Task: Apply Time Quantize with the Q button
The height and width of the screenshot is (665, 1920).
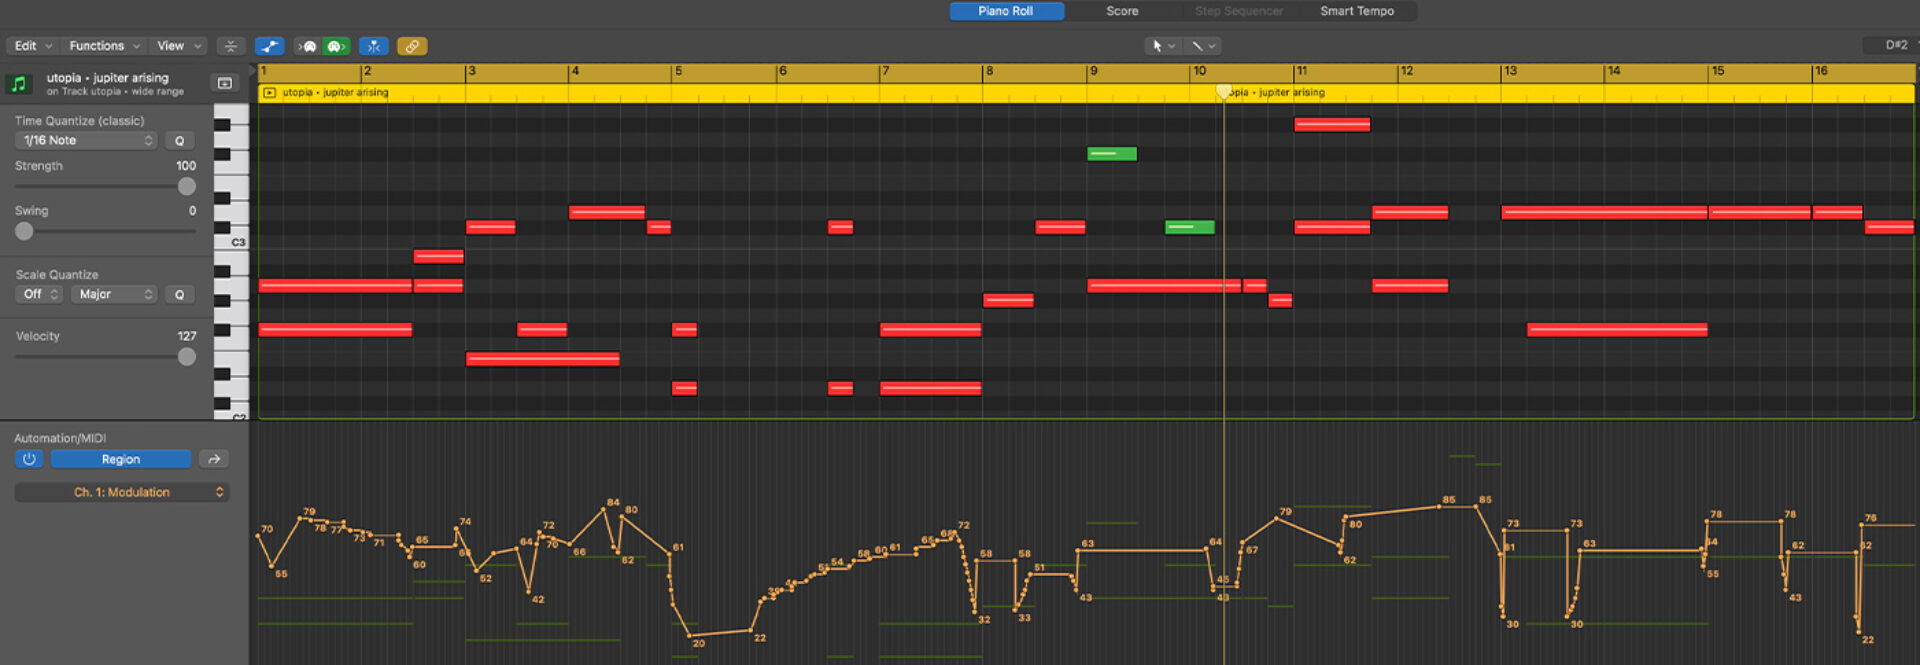Action: pyautogui.click(x=180, y=141)
